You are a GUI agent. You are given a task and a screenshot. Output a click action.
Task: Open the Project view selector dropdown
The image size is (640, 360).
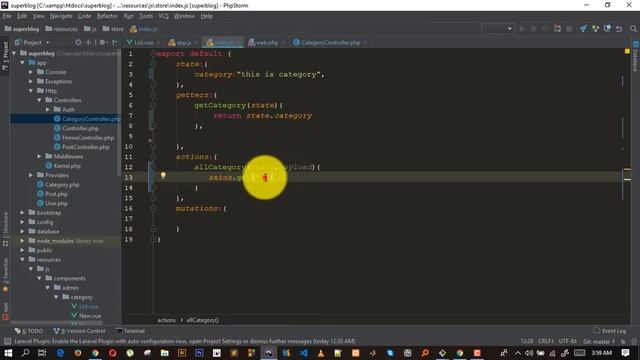tap(32, 42)
